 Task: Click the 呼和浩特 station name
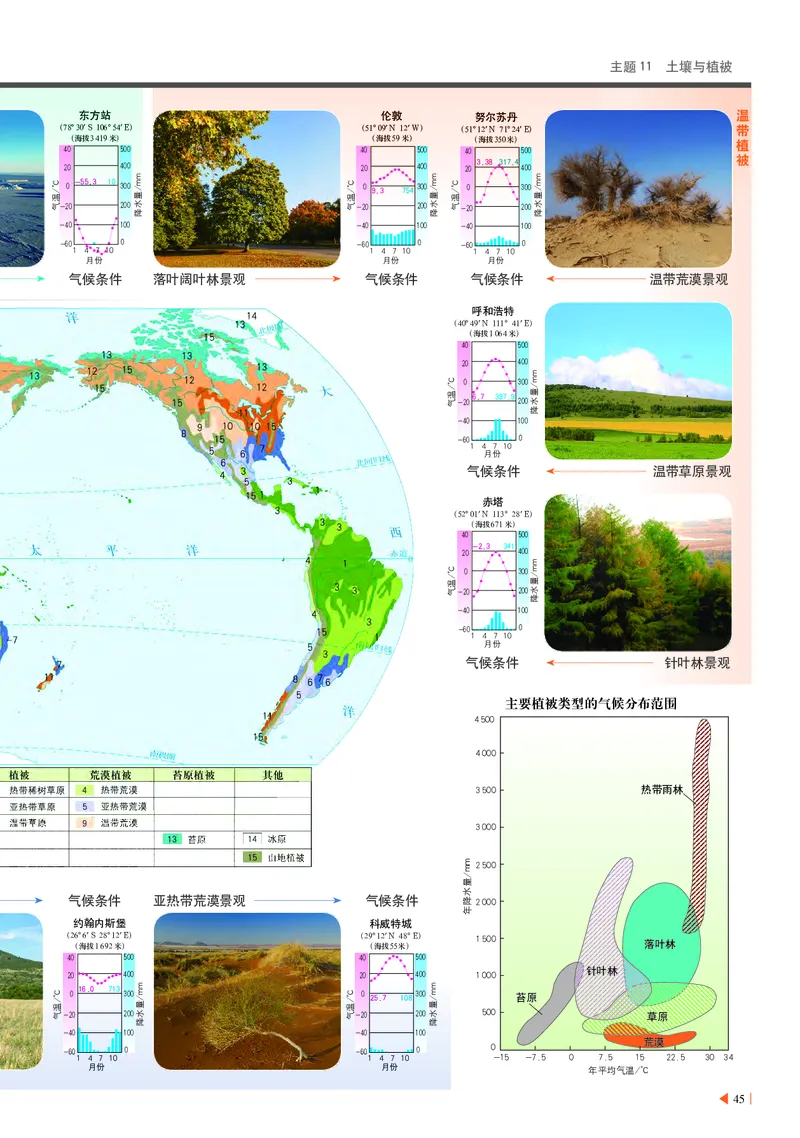click(491, 313)
